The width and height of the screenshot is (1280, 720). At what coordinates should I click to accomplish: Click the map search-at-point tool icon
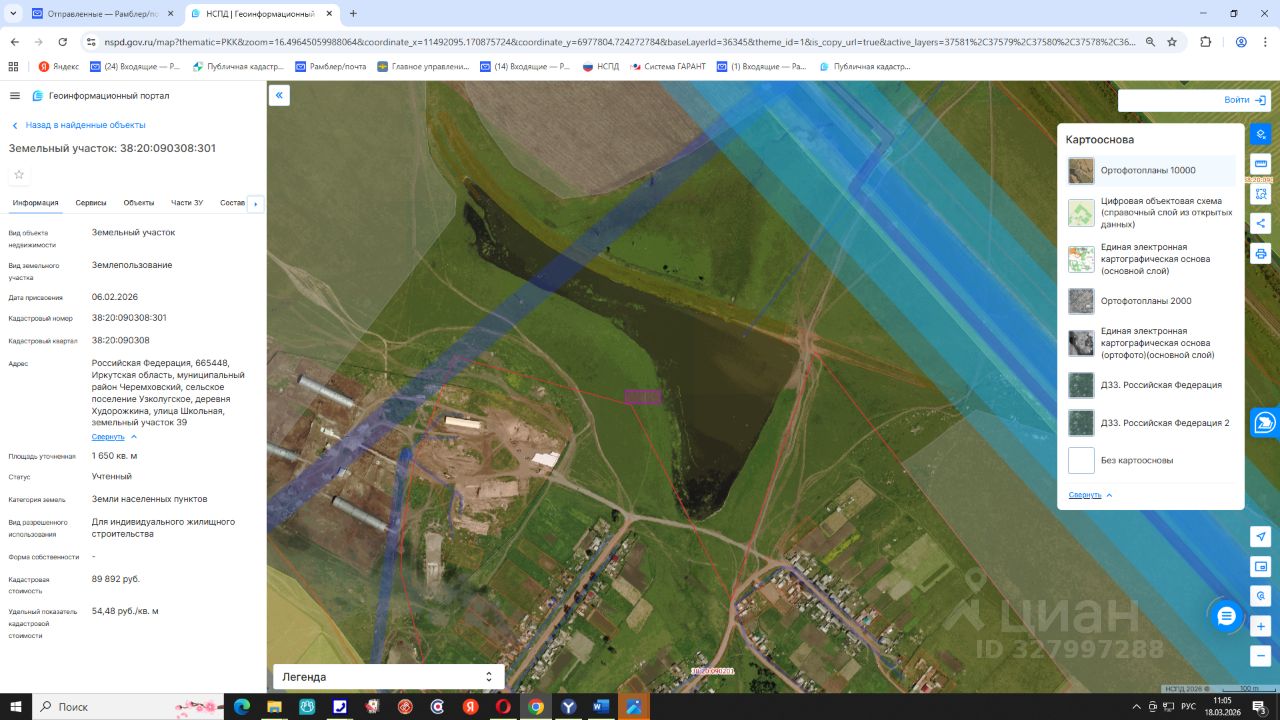[x=1261, y=597]
